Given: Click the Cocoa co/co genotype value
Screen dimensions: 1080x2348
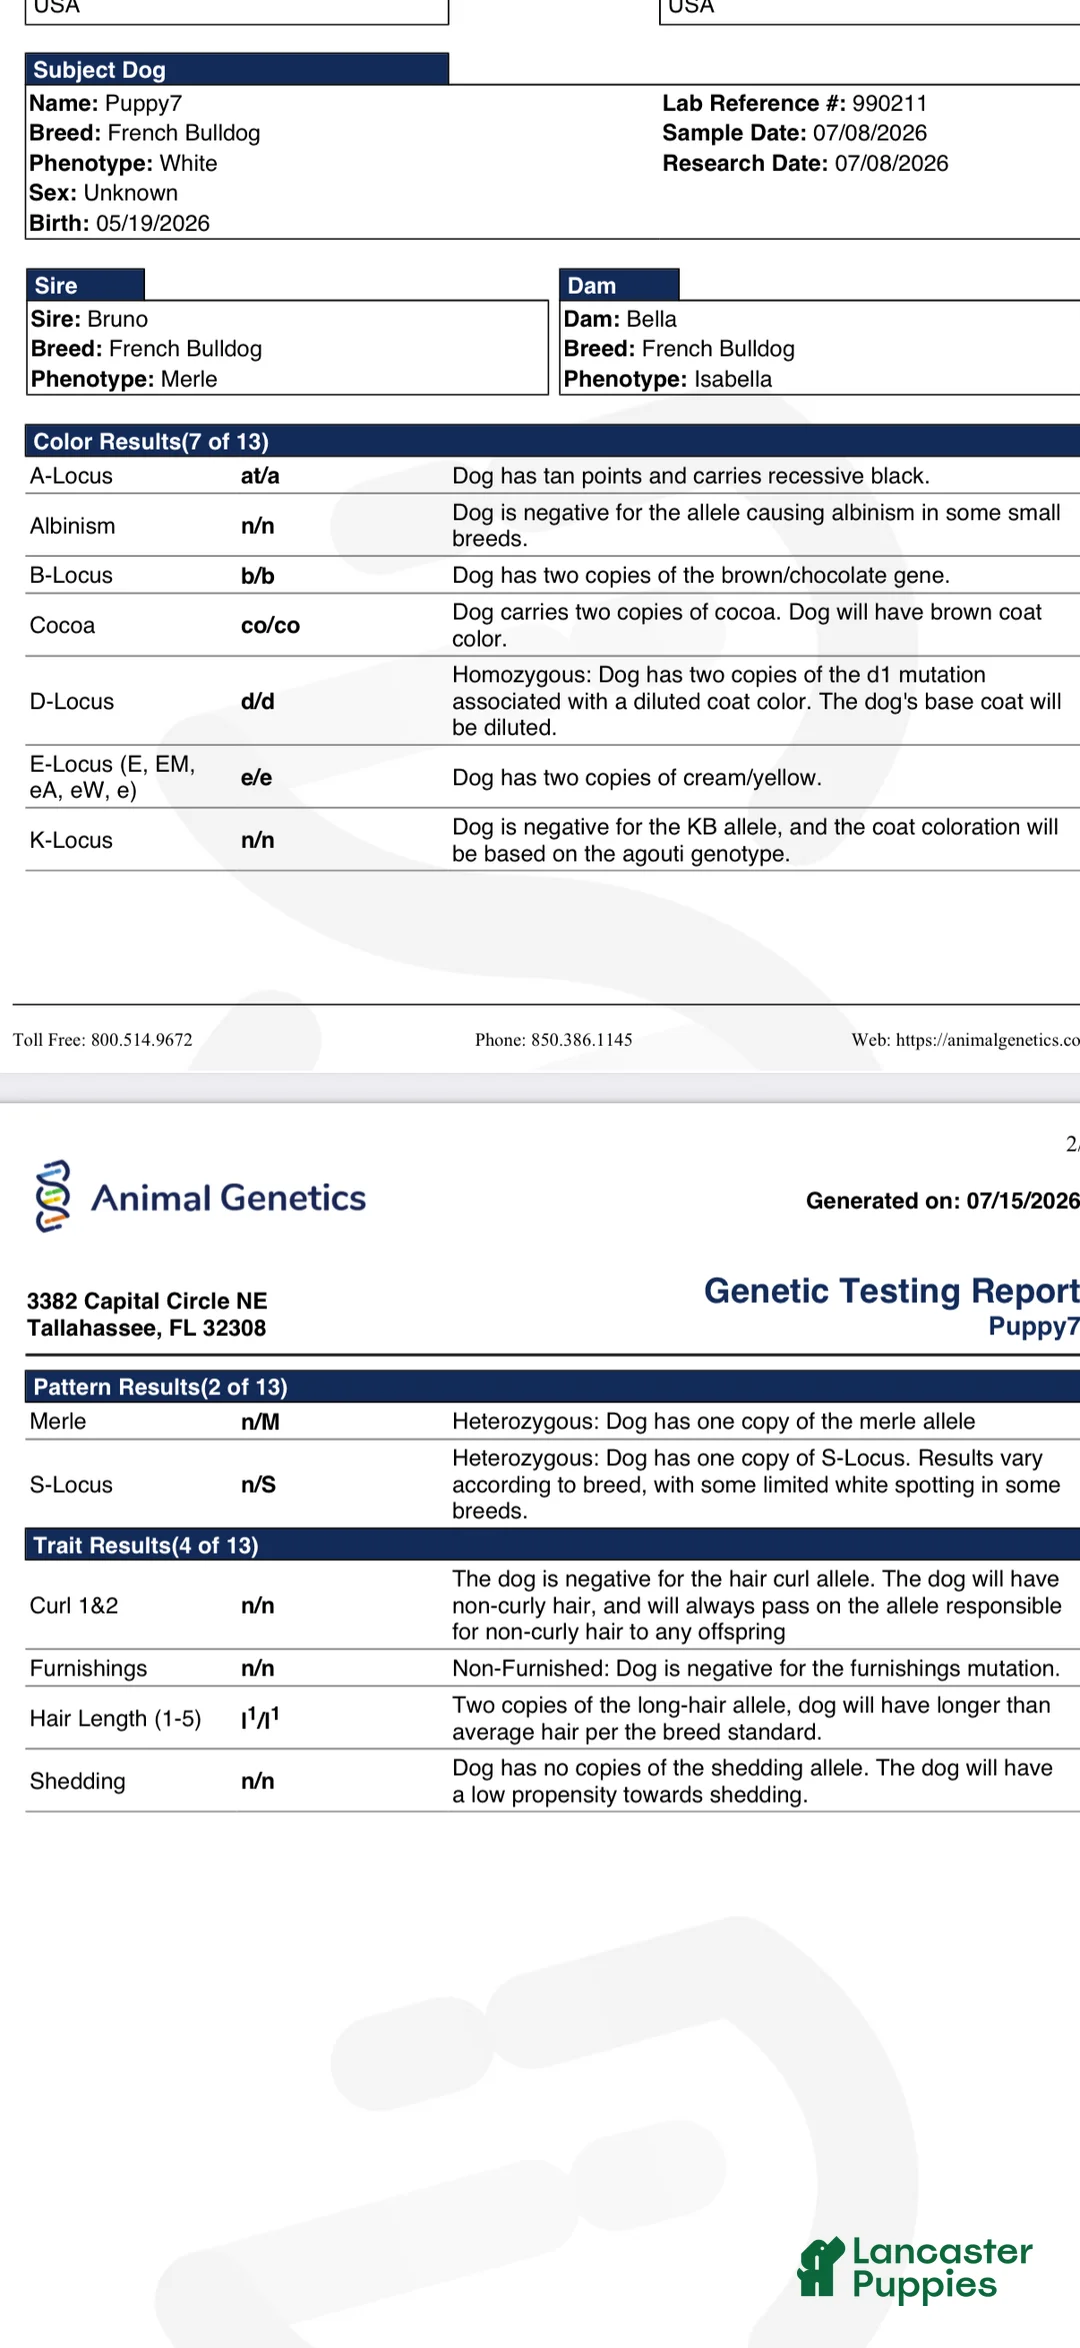Looking at the screenshot, I should [x=270, y=625].
